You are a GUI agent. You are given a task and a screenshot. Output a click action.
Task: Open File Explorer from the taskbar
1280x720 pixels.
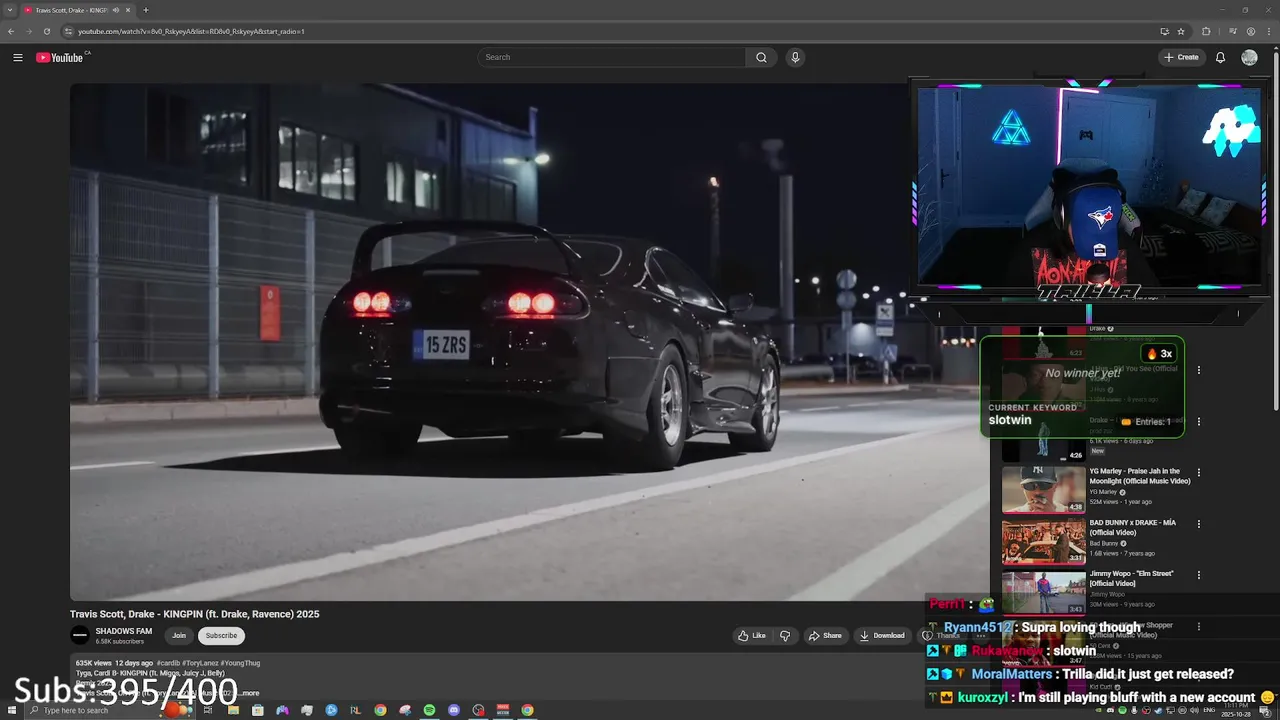pos(233,710)
